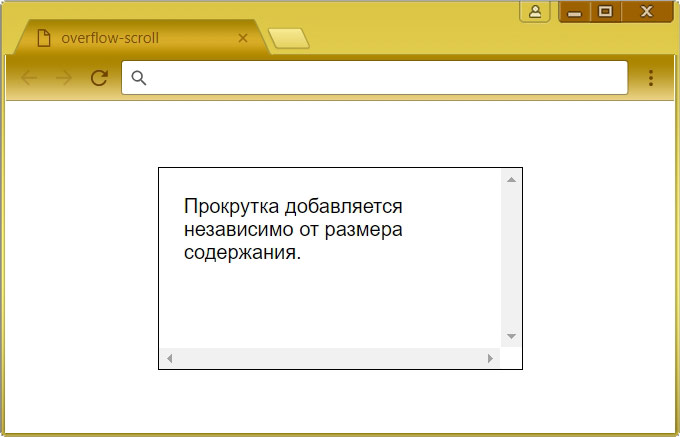The height and width of the screenshot is (437, 680).
Task: Open the Chrome three-dot menu
Action: tap(651, 78)
